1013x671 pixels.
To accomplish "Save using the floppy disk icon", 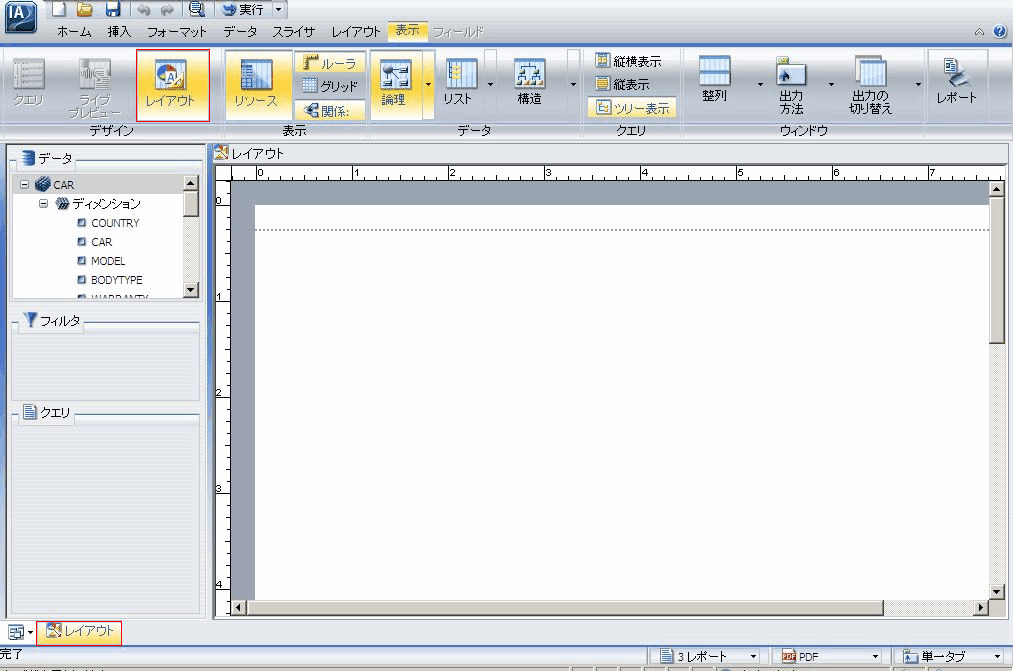I will pos(113,9).
